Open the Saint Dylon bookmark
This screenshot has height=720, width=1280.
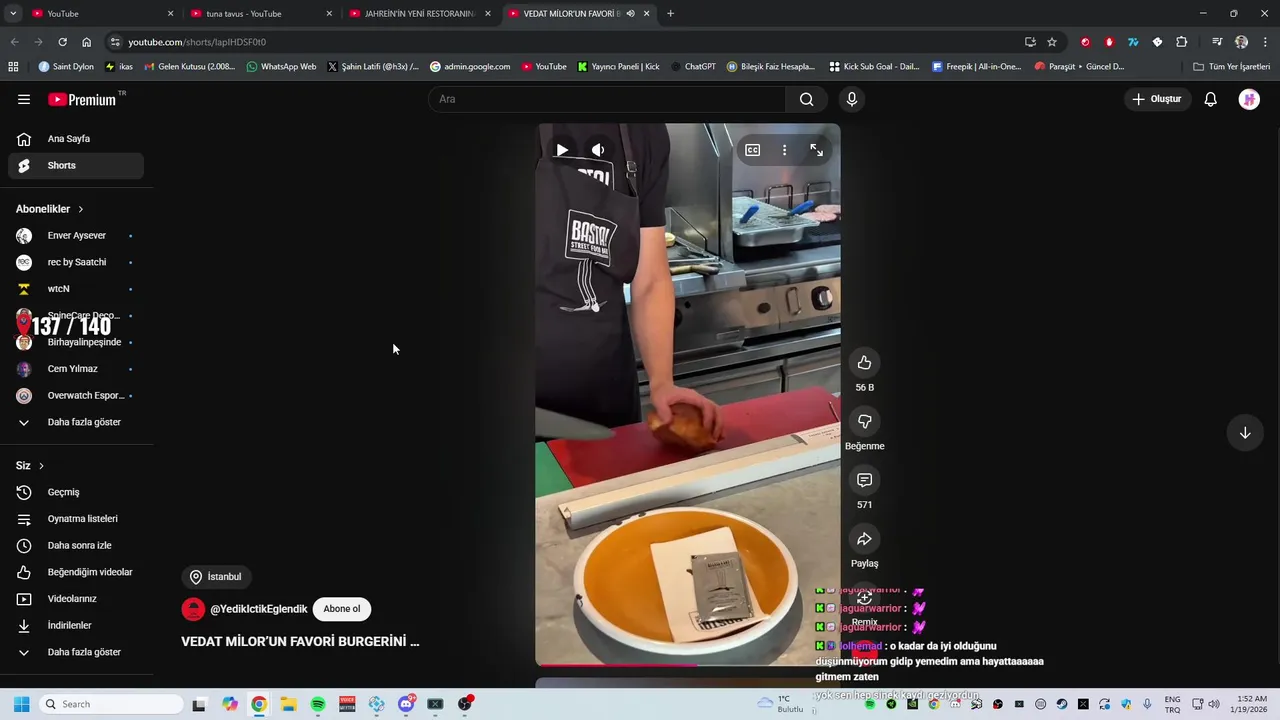click(66, 67)
